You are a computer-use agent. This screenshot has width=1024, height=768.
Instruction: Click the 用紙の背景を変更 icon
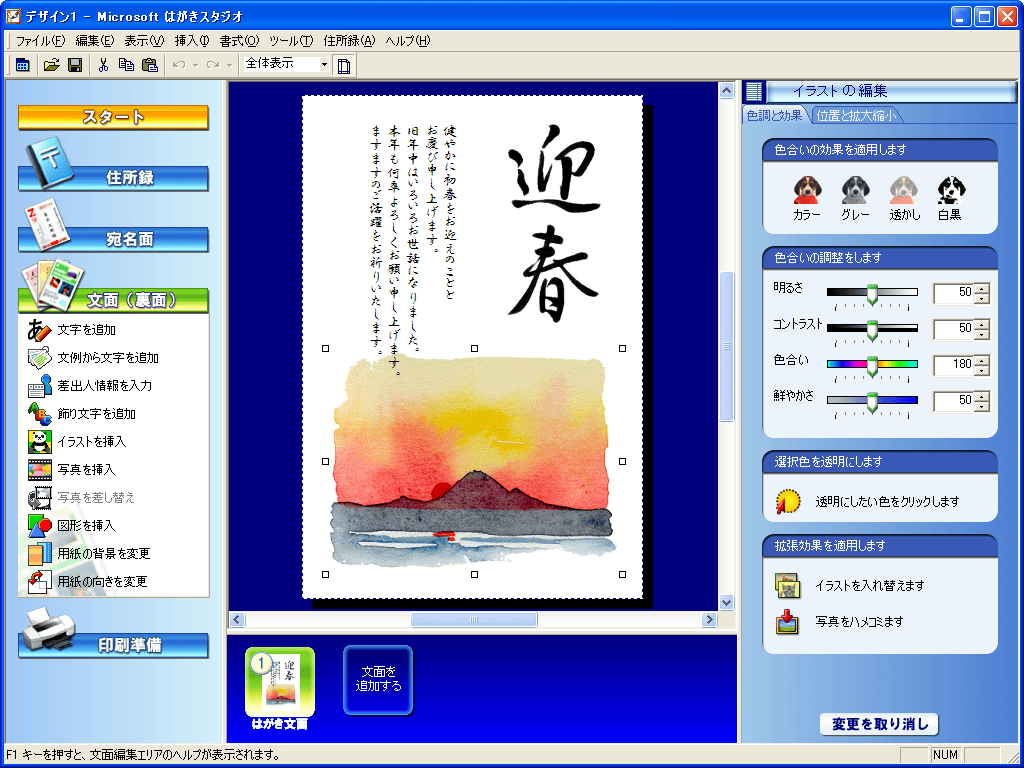[x=39, y=554]
